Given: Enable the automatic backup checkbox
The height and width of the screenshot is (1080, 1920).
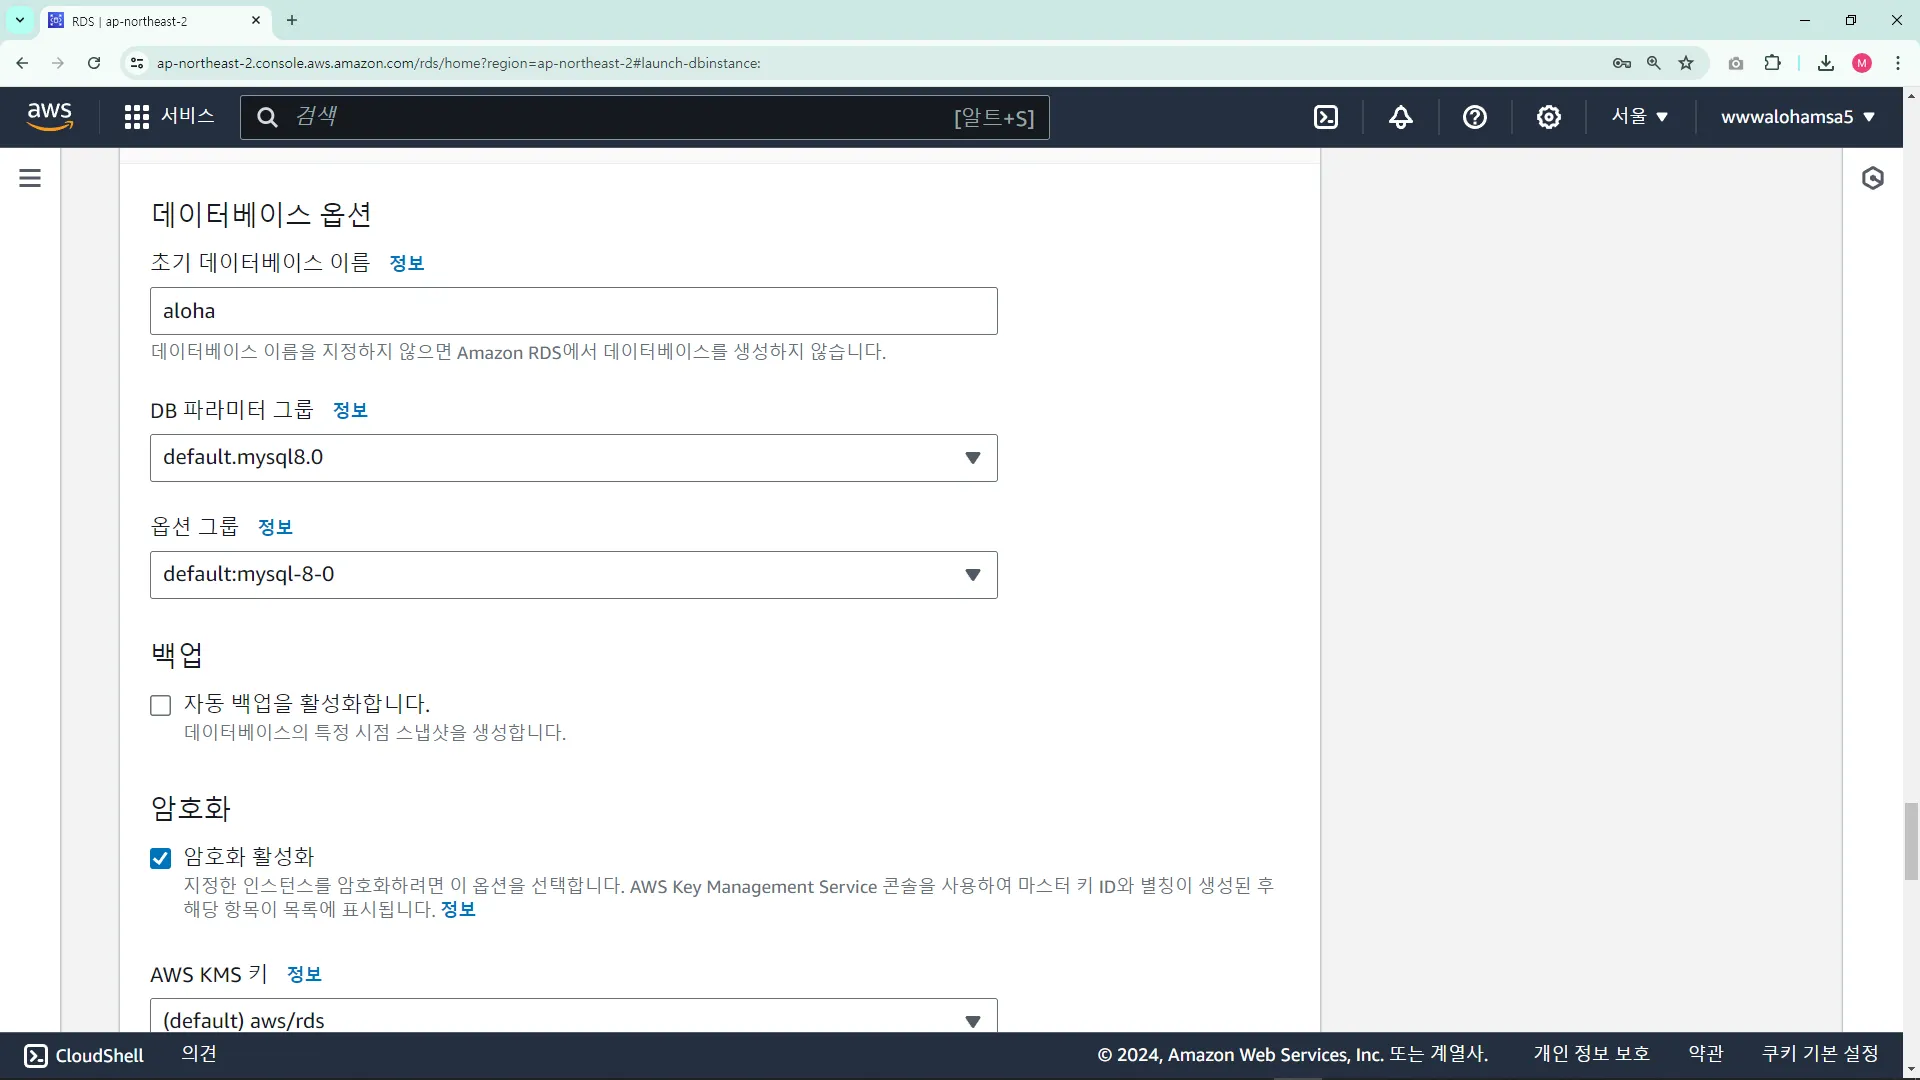Looking at the screenshot, I should click(x=160, y=705).
